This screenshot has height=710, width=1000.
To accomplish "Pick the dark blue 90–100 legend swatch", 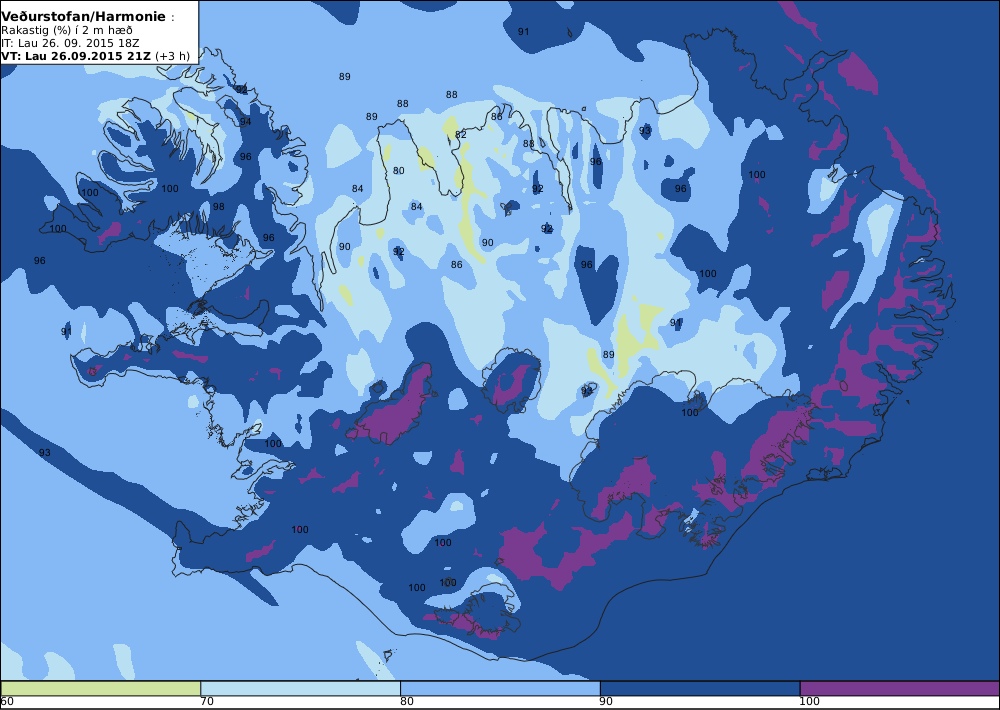I will click(x=700, y=688).
